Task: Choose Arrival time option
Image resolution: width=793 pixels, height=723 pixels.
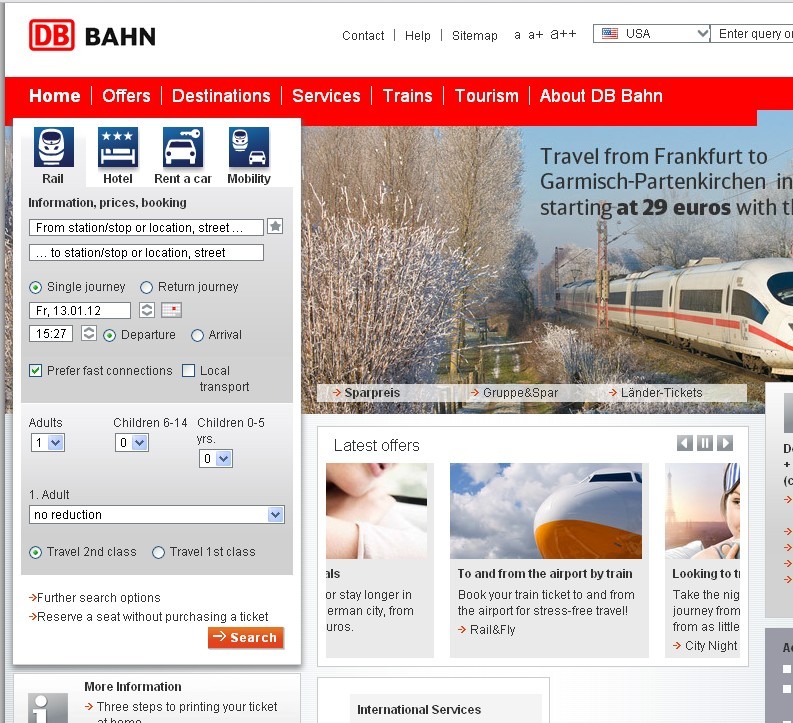Action: coord(197,335)
